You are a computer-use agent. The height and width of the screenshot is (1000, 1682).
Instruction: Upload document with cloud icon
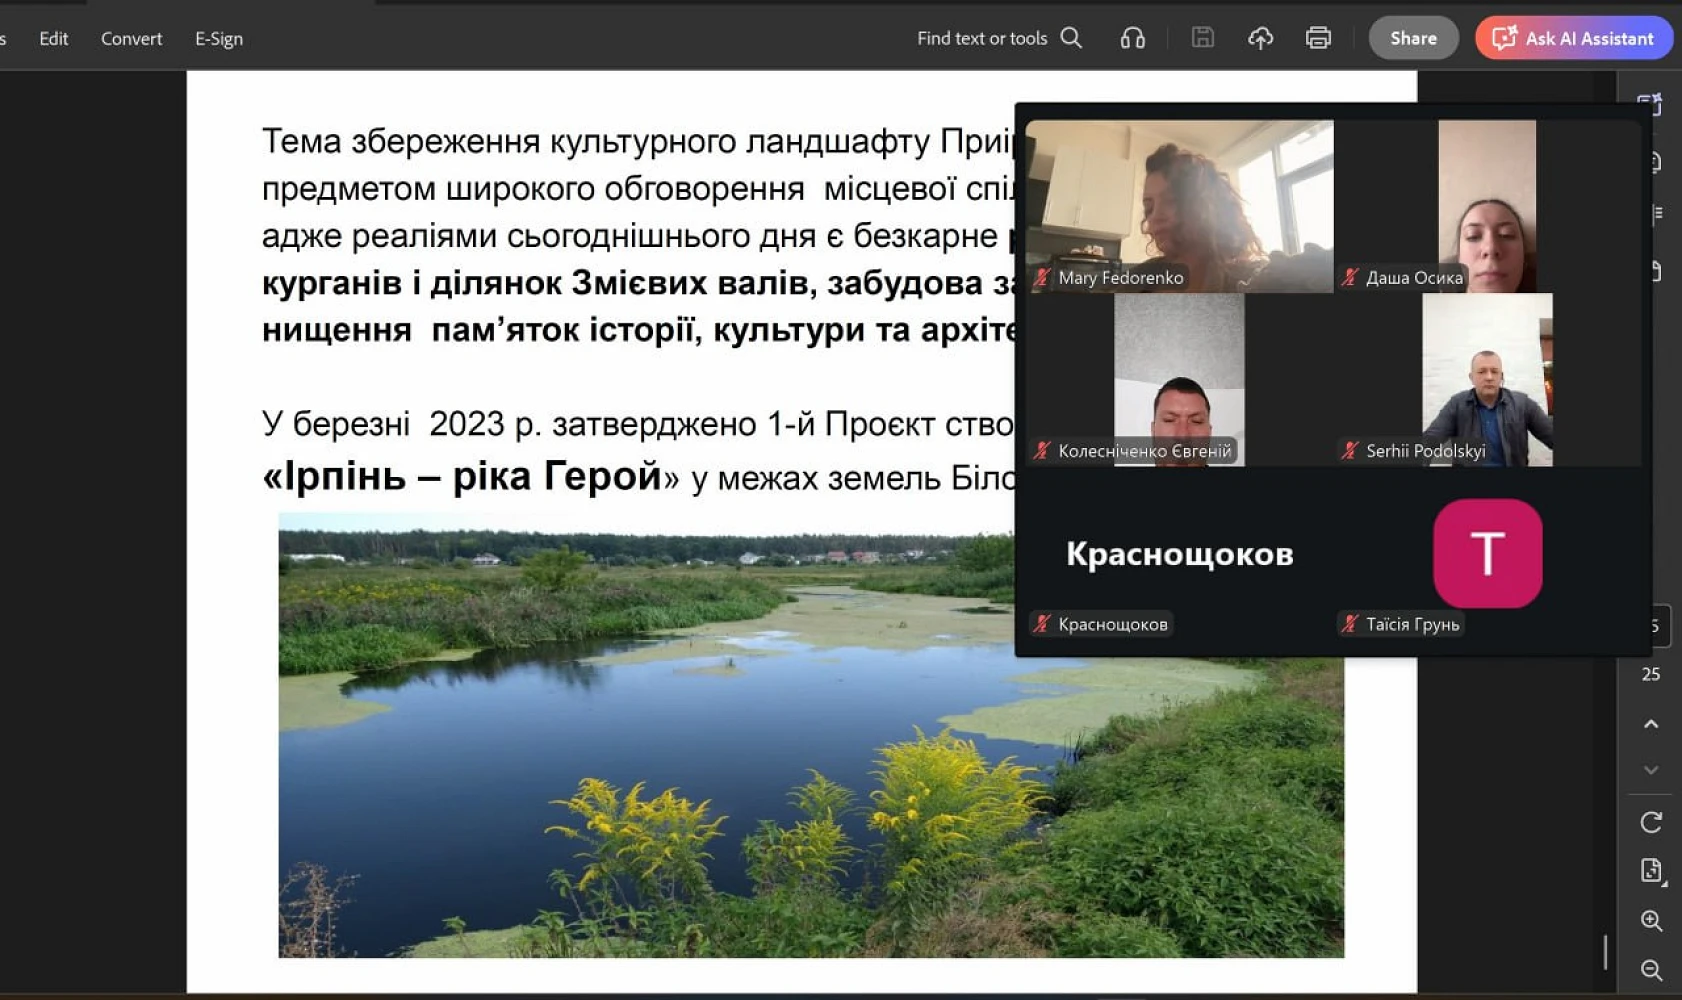click(x=1260, y=38)
